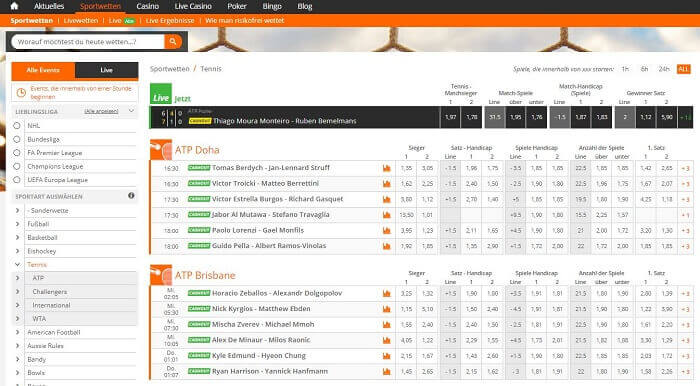Expand the WTA subcategory
This screenshot has height=386, width=700.
coord(17,319)
